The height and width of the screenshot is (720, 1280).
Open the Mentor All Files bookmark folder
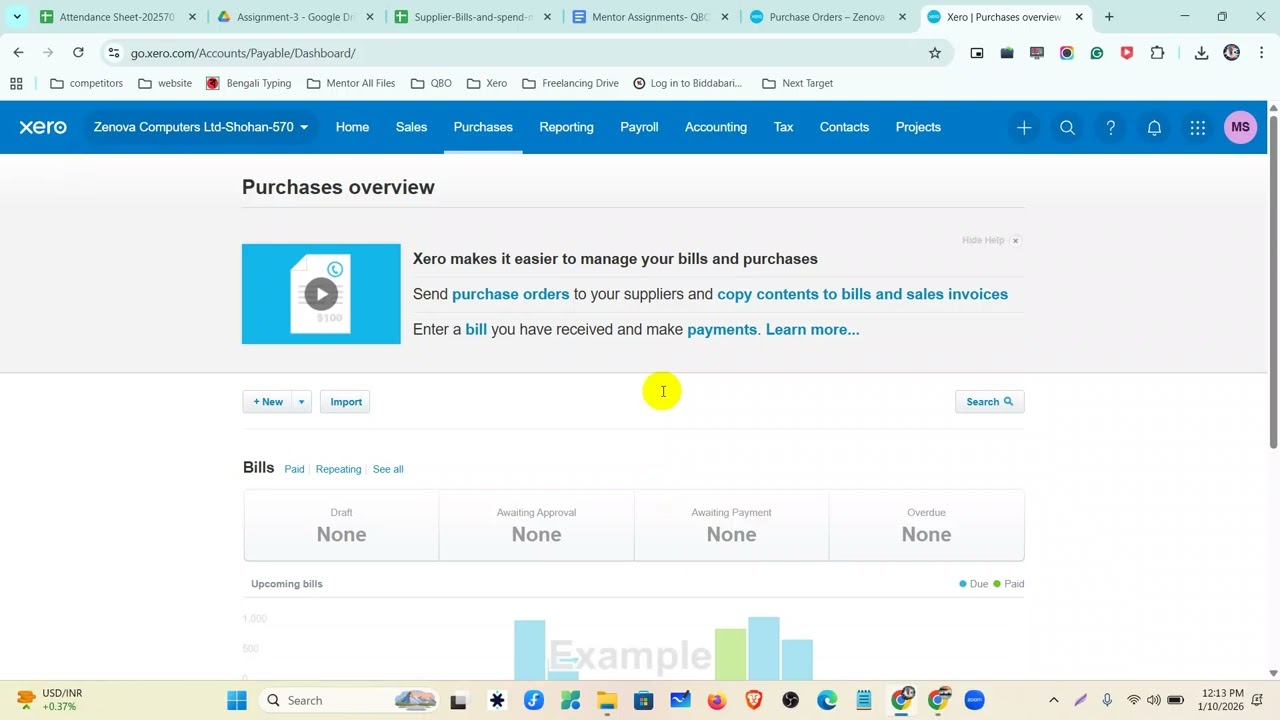coord(350,83)
